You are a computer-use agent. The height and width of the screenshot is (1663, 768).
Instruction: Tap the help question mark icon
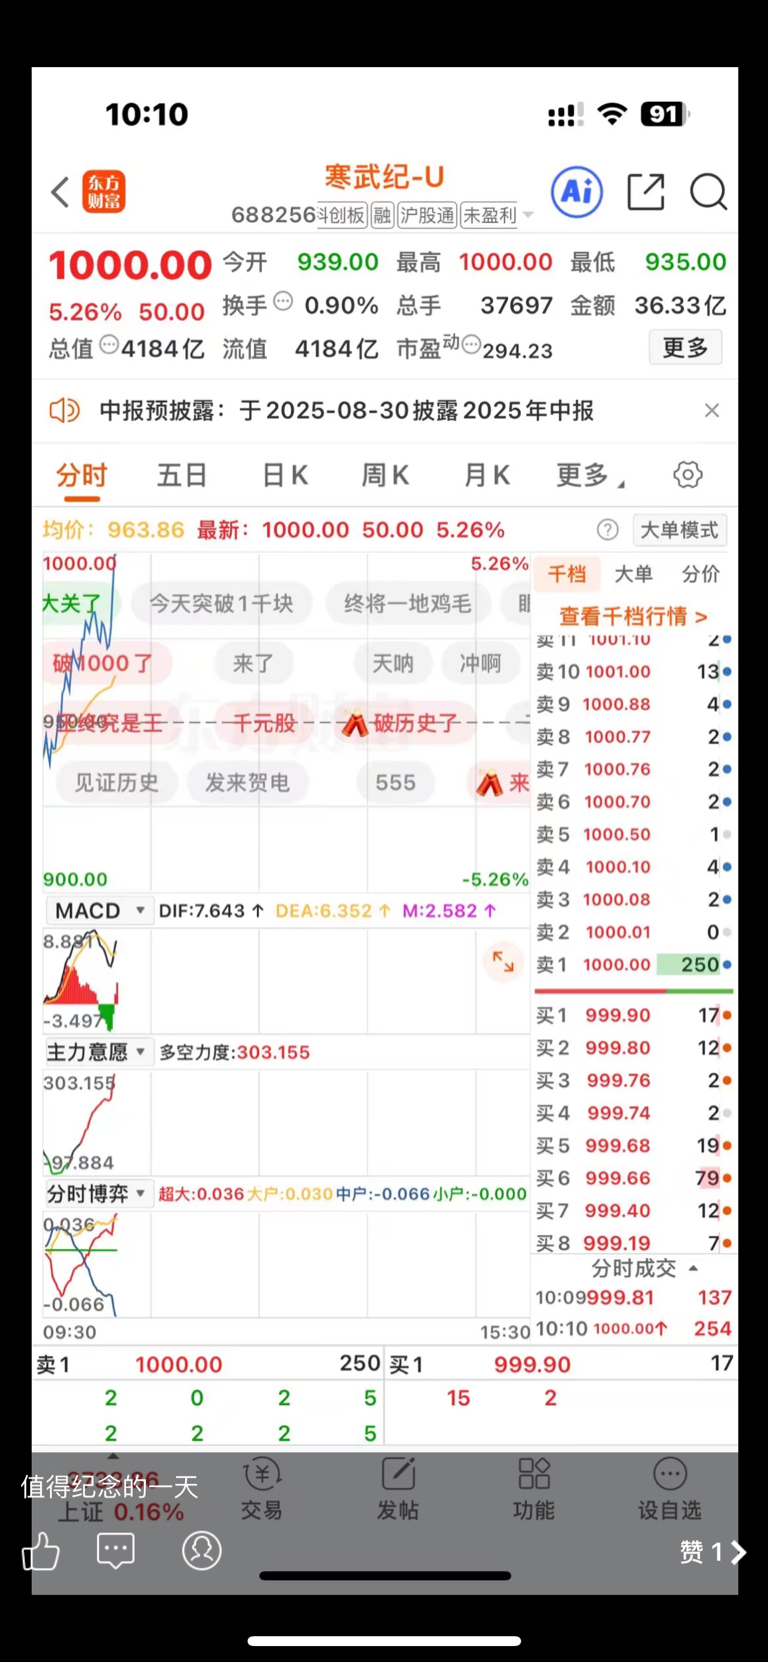click(607, 530)
